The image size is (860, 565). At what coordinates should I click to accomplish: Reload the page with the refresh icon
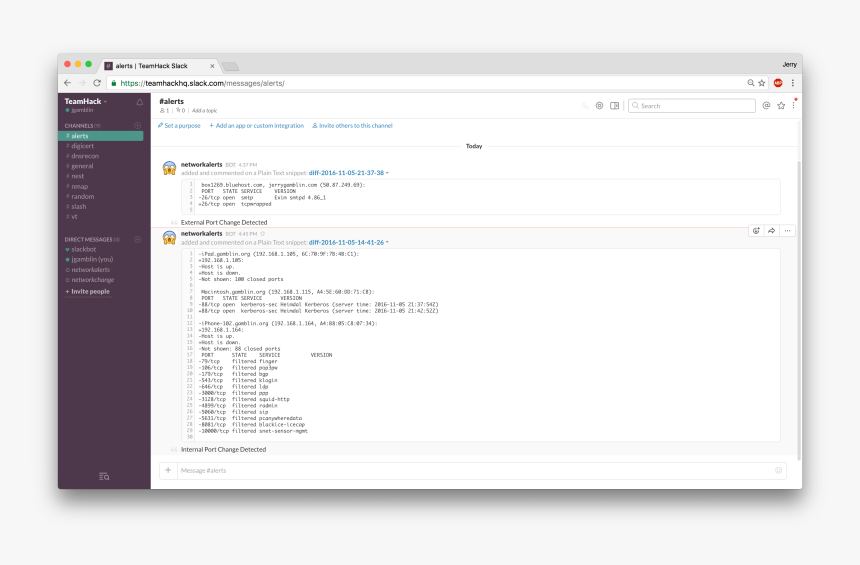coord(97,83)
